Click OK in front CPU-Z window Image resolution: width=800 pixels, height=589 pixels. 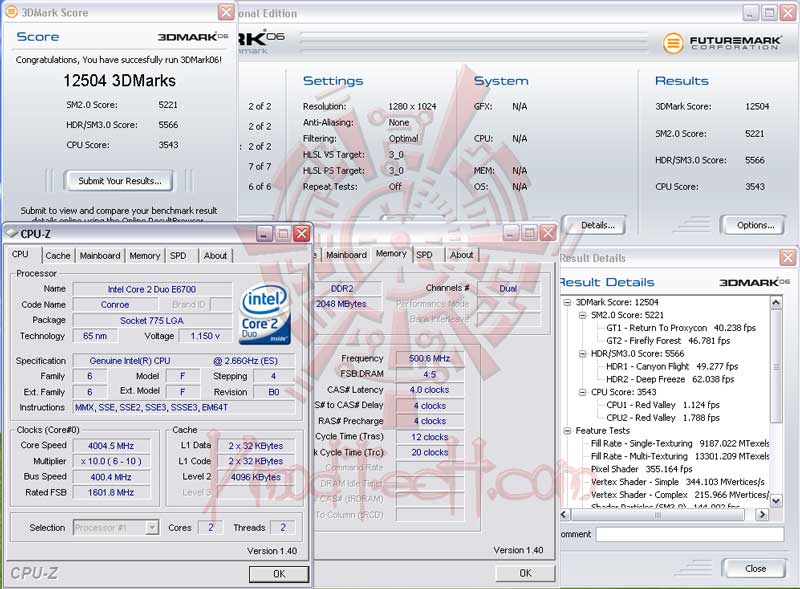[x=279, y=574]
